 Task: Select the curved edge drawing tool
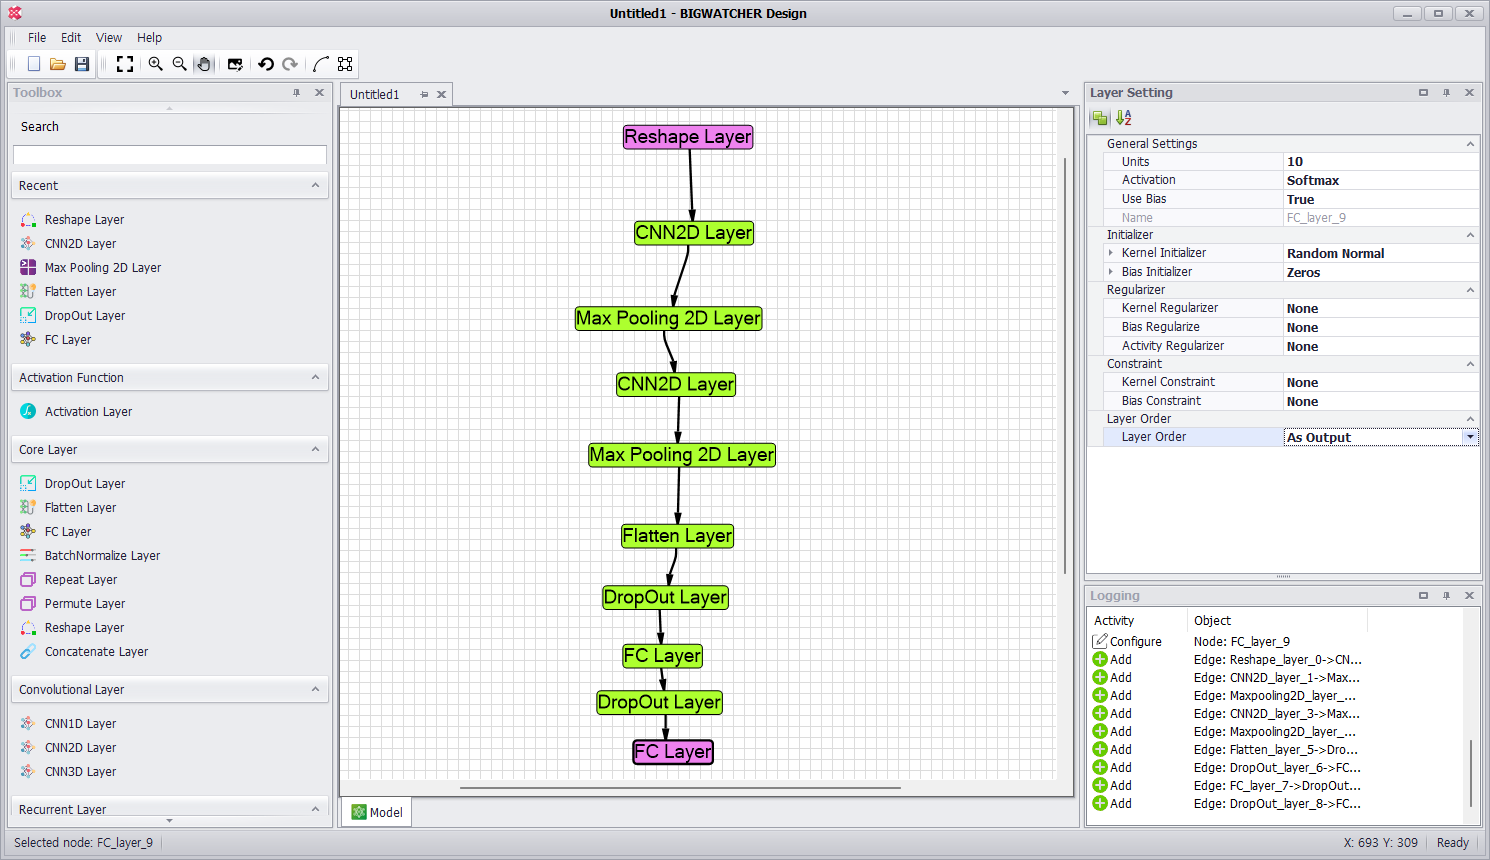click(320, 64)
